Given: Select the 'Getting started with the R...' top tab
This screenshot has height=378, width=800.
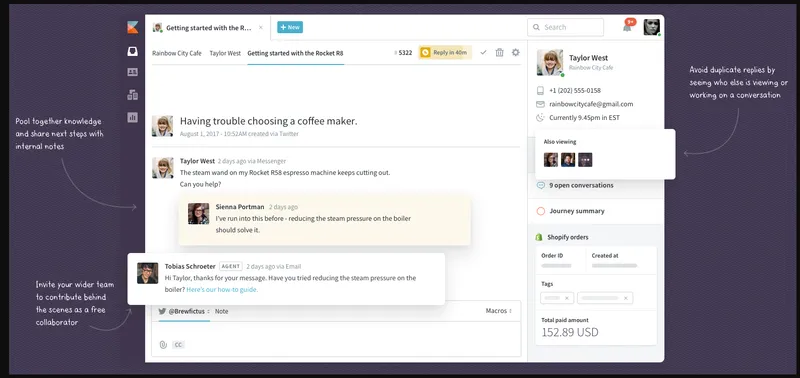Looking at the screenshot, I should pyautogui.click(x=209, y=28).
